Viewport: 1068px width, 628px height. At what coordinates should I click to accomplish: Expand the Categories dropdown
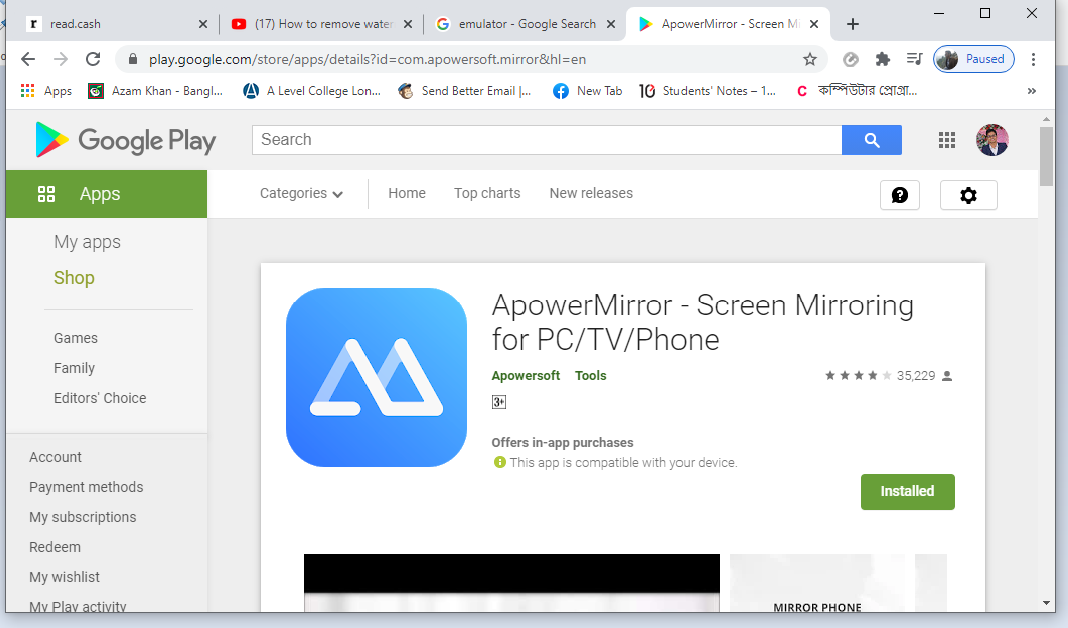coord(301,193)
